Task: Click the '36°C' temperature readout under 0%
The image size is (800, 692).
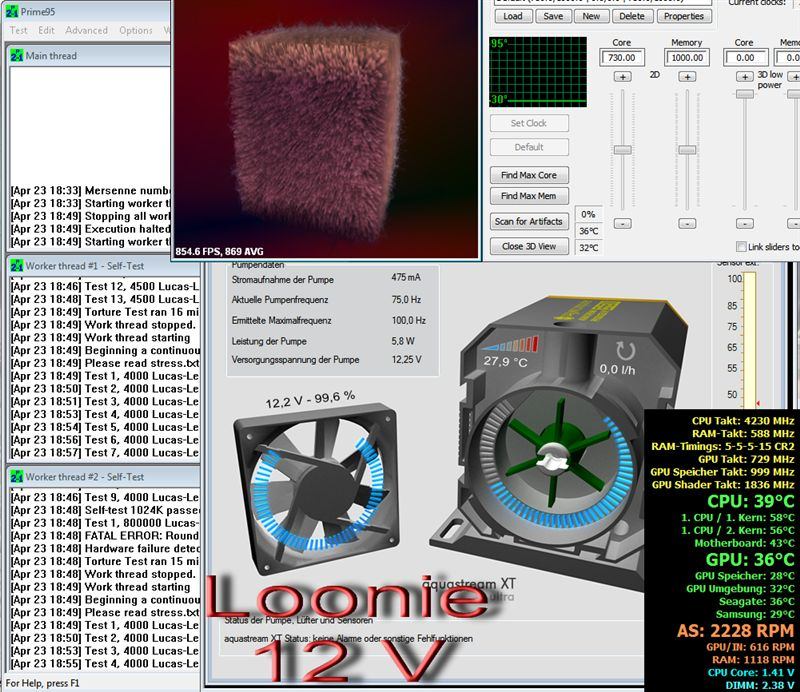Action: tap(589, 231)
